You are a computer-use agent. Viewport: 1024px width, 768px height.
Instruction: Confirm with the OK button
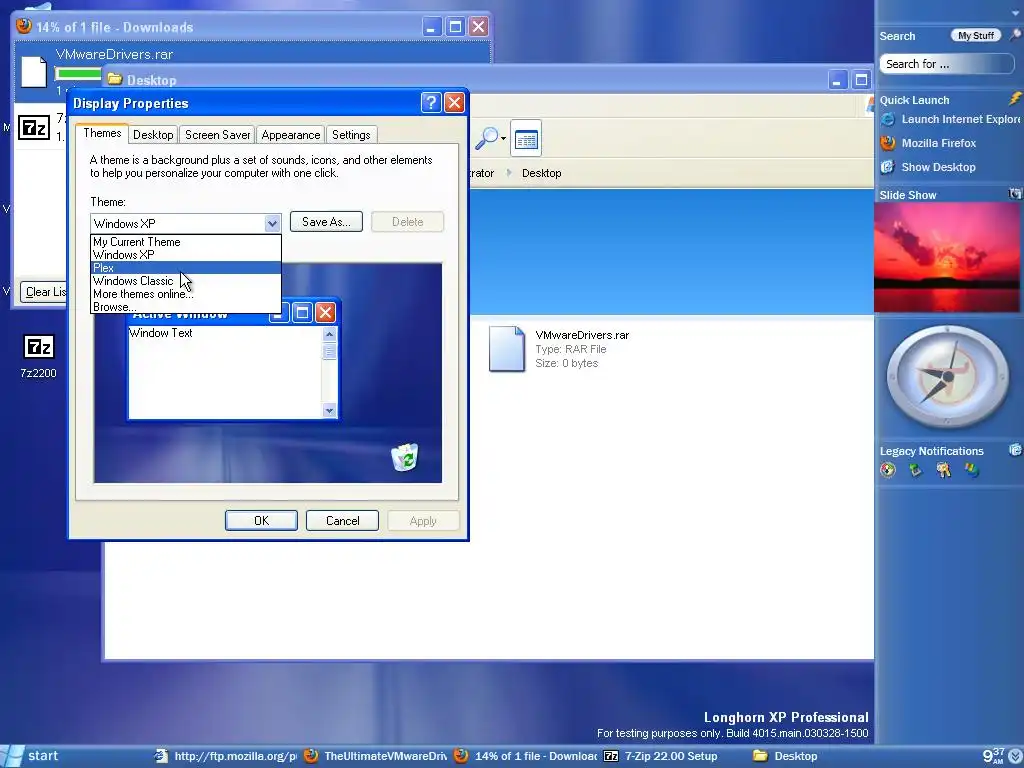(261, 520)
